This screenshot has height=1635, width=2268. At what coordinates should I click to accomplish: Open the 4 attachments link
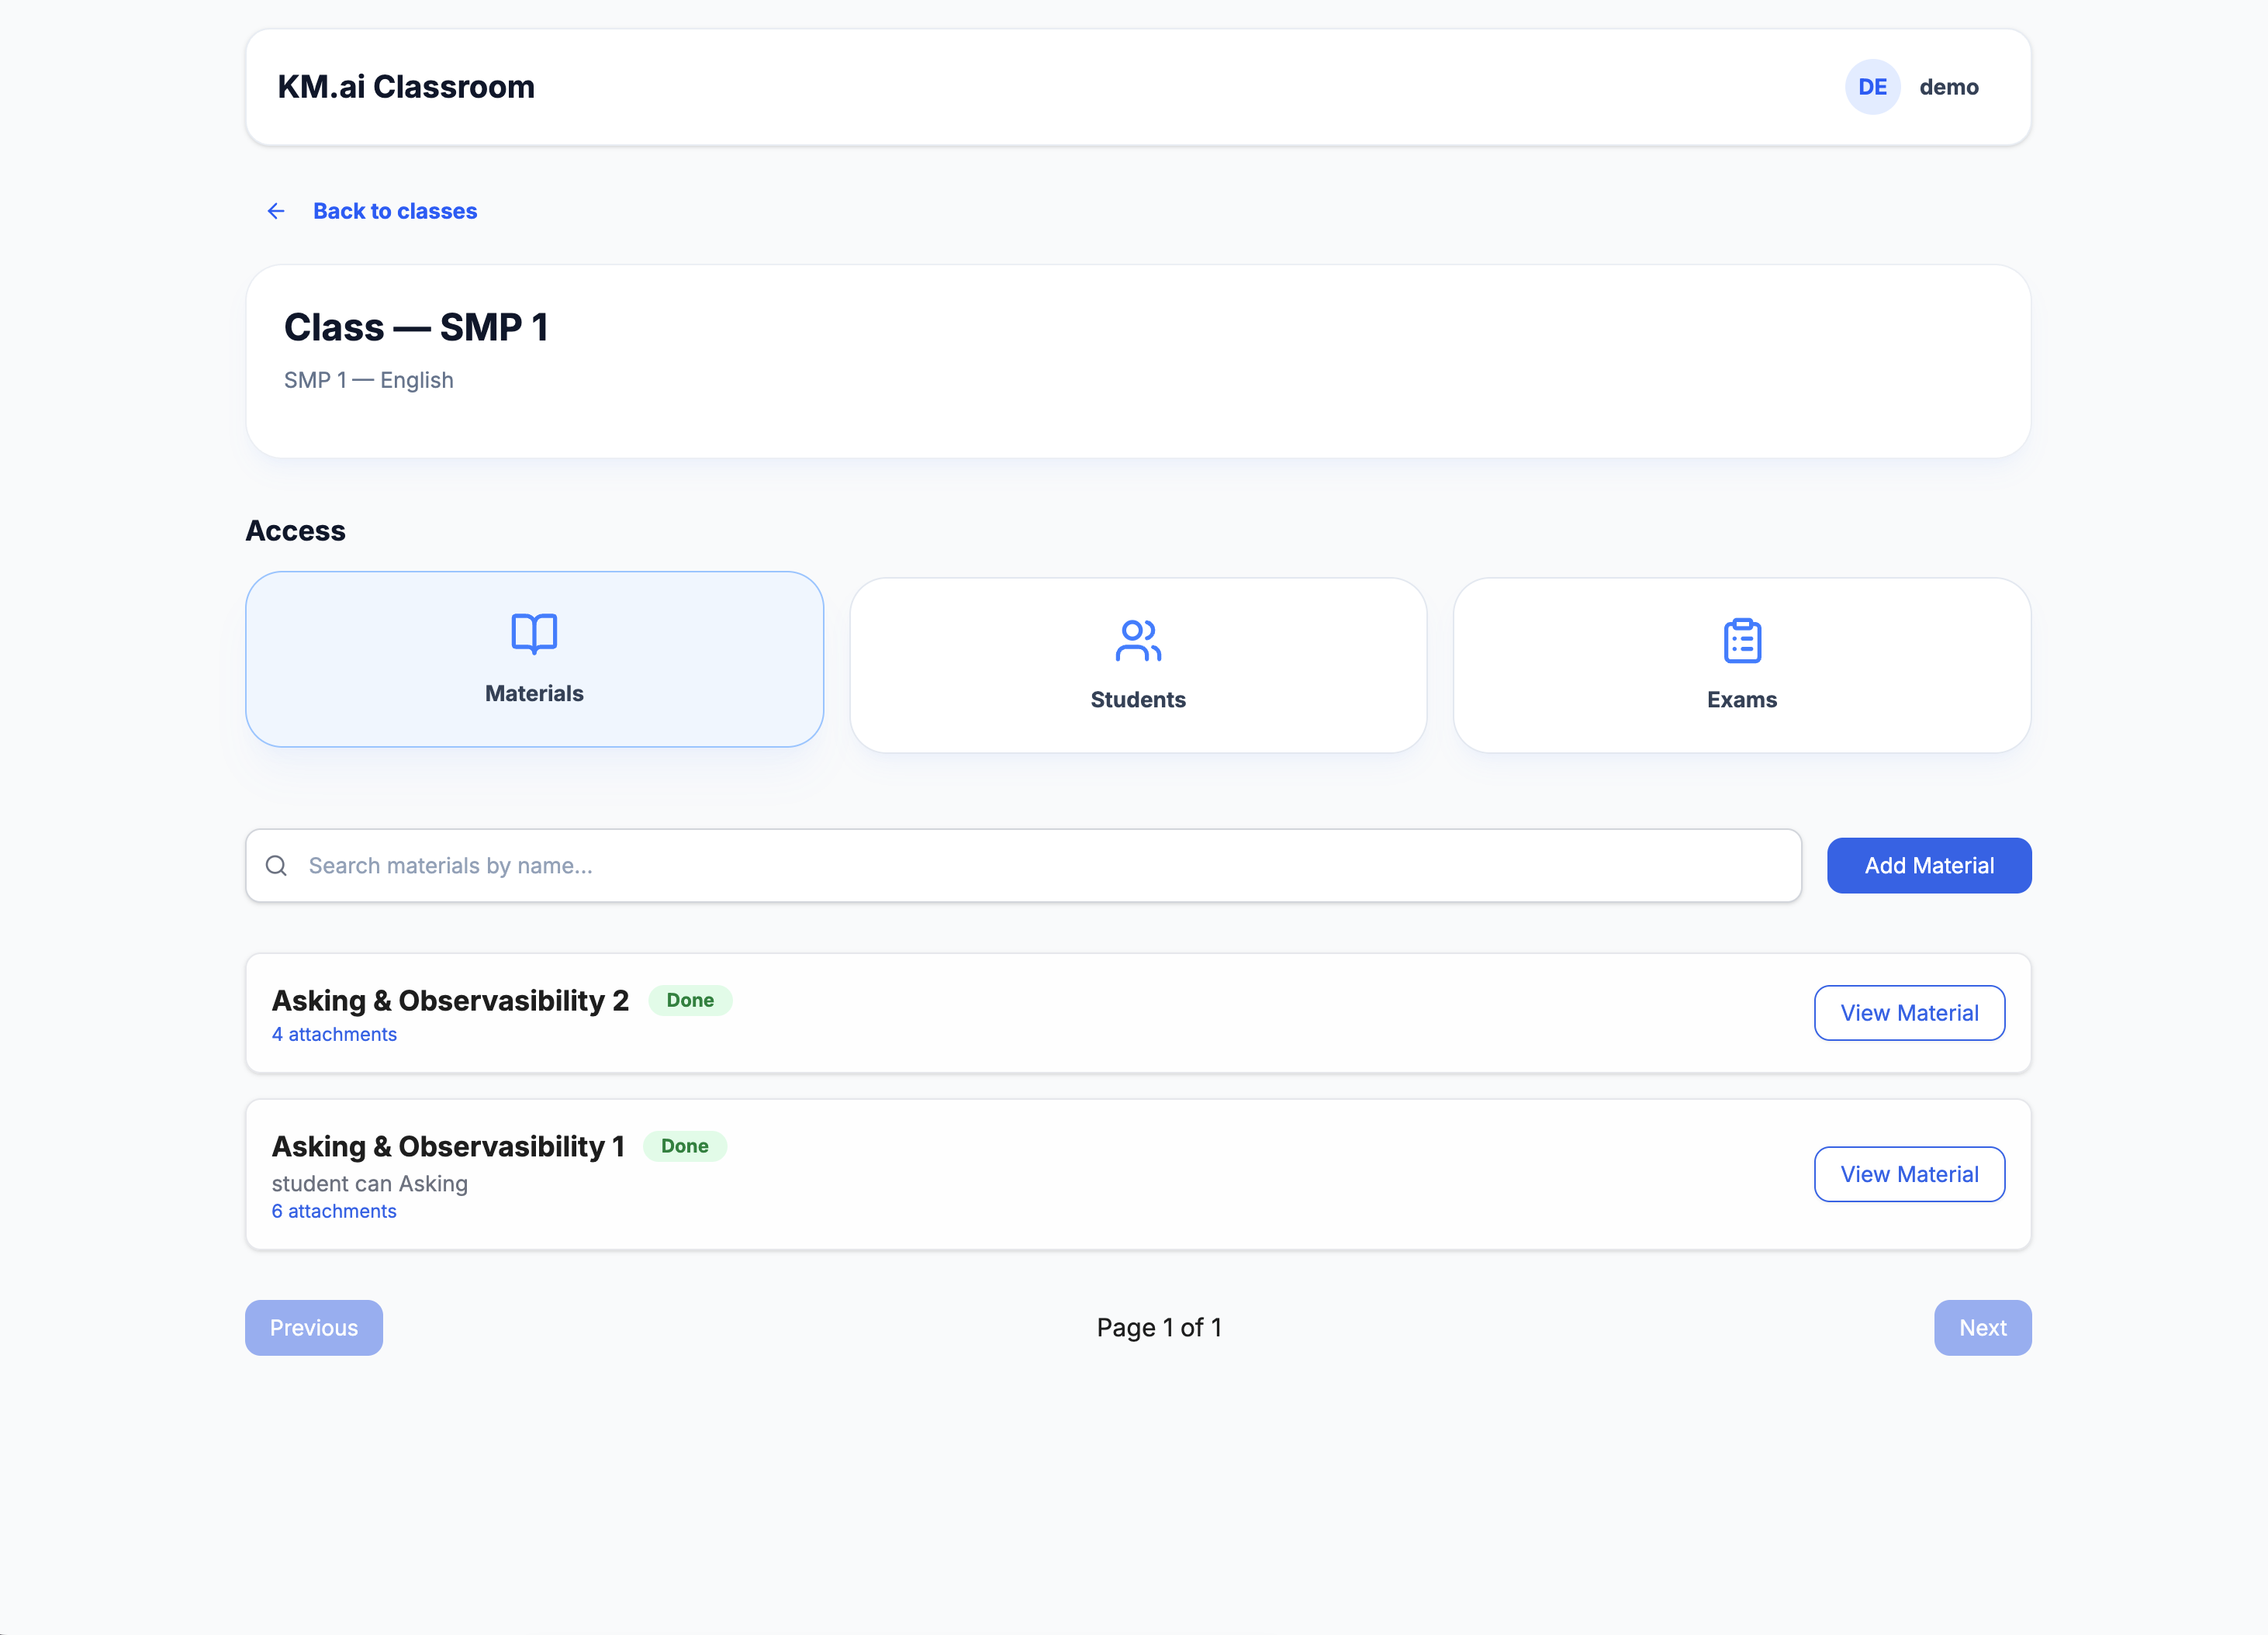pos(334,1034)
